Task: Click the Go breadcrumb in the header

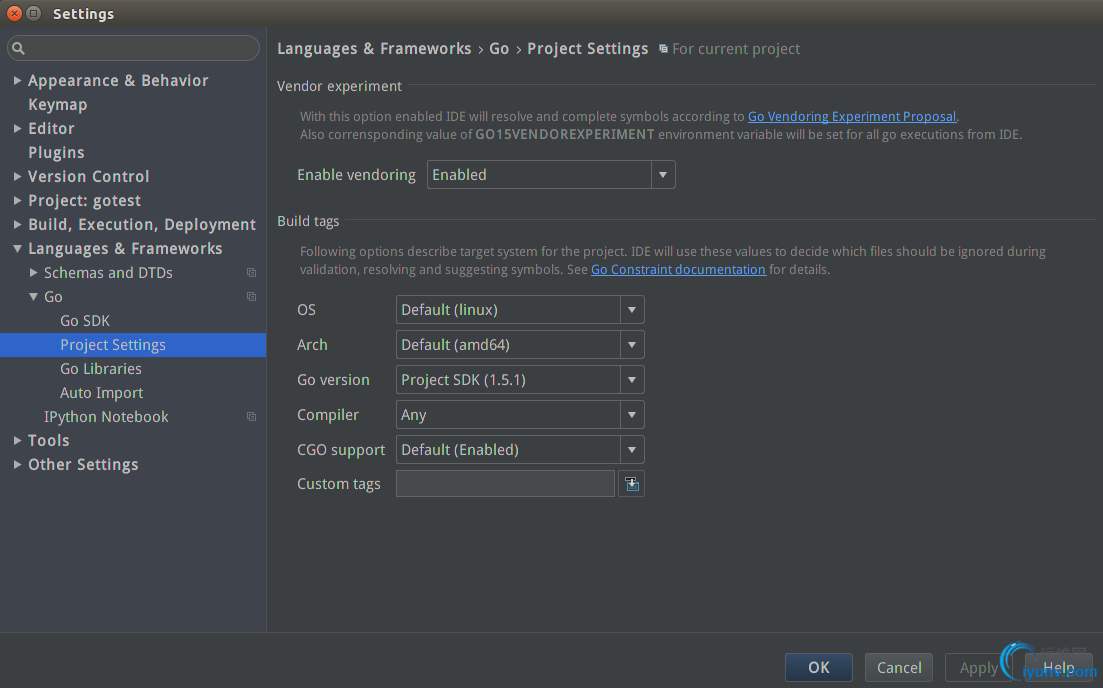Action: 499,49
